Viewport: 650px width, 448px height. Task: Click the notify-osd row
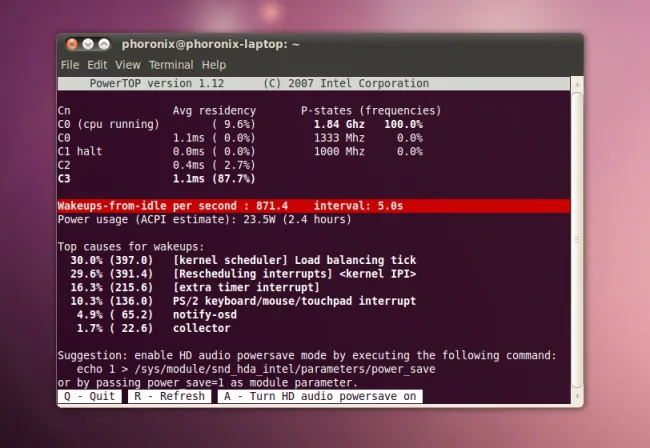pos(157,315)
